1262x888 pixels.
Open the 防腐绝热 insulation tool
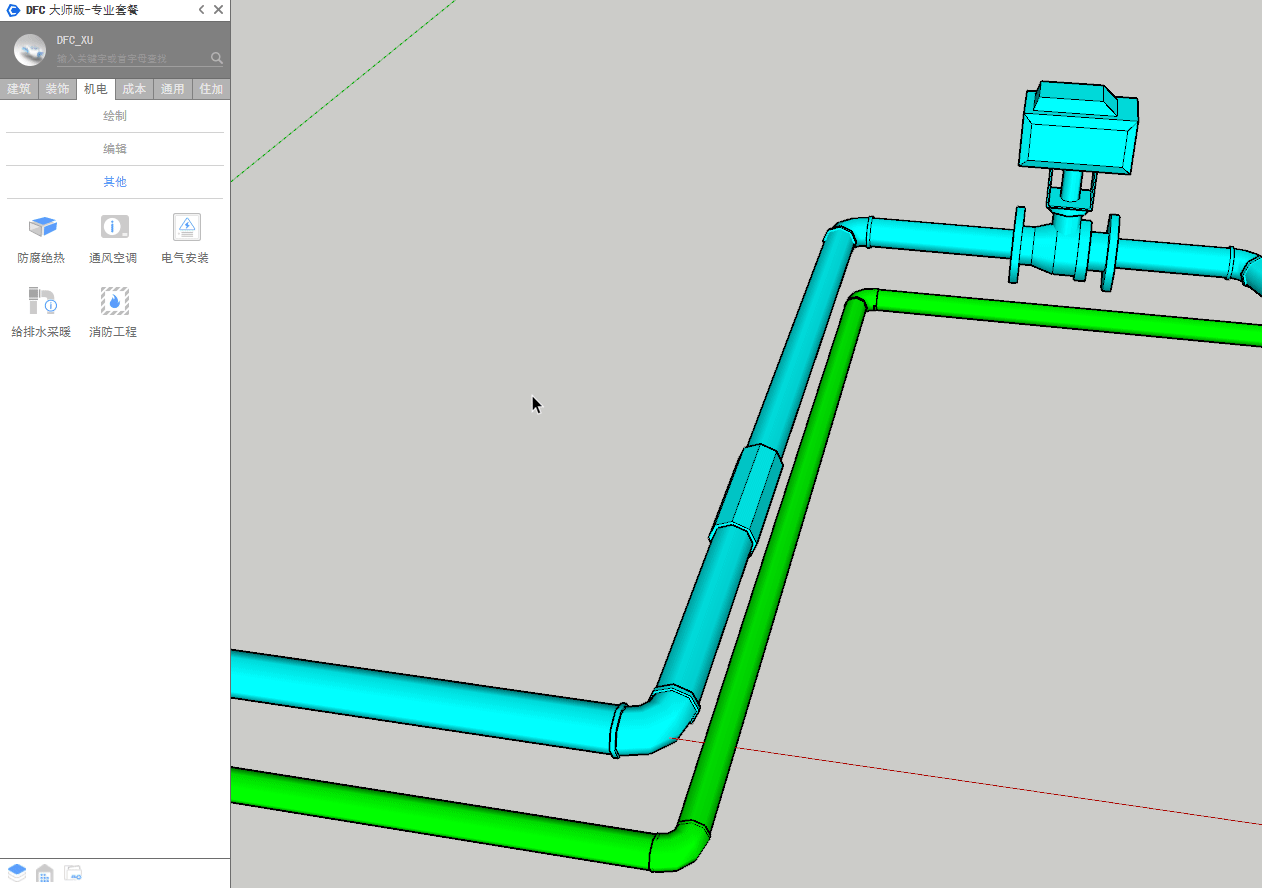tap(42, 228)
